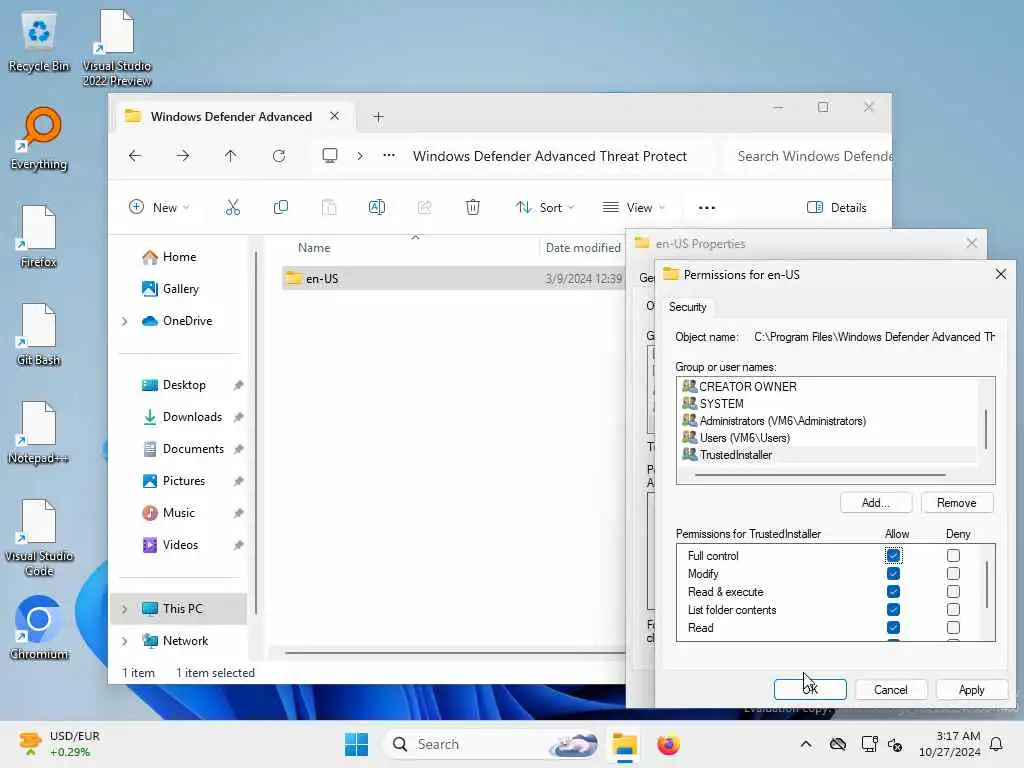Click the group list vertical scrollbar
Image resolution: width=1024 pixels, height=768 pixels.
click(985, 428)
